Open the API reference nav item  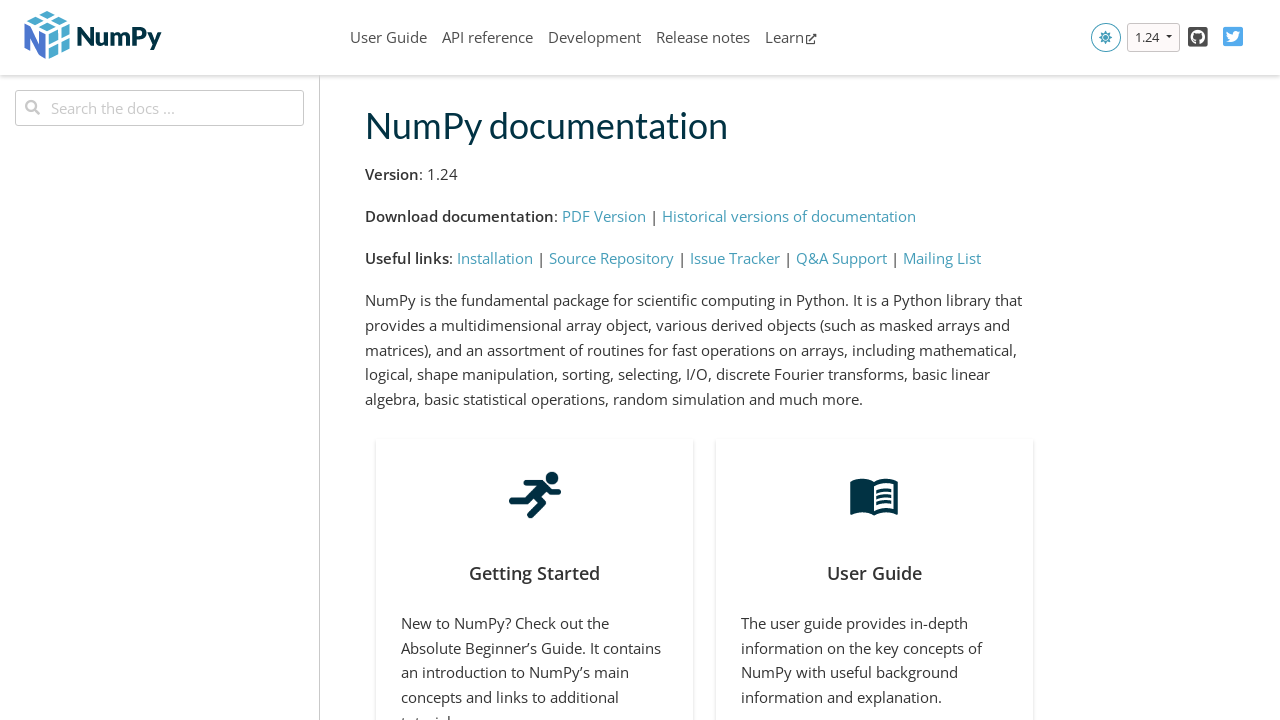click(487, 37)
